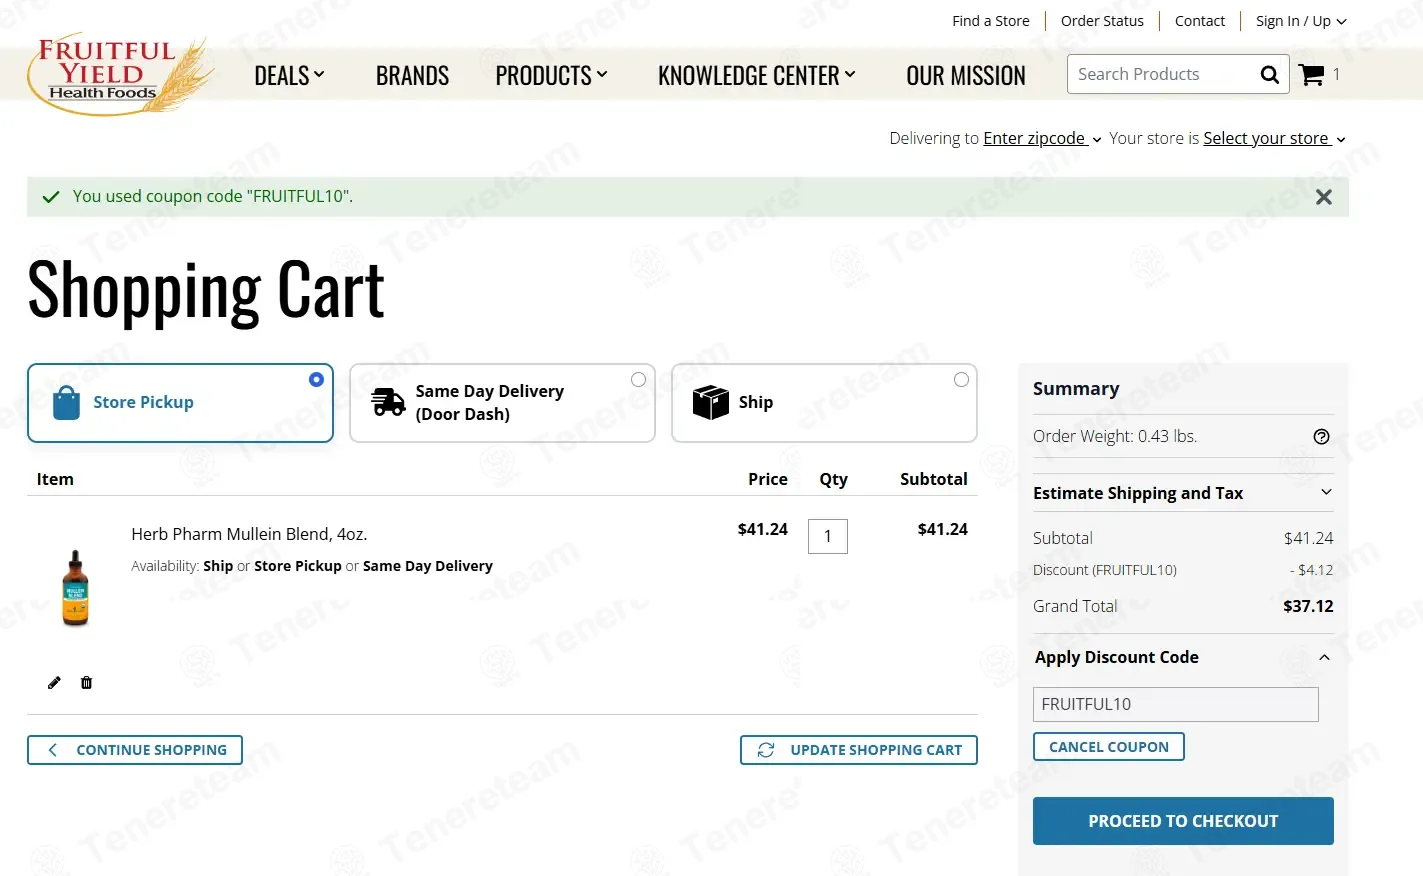Click the Discount (FRUITFUL10) label

coord(1105,570)
